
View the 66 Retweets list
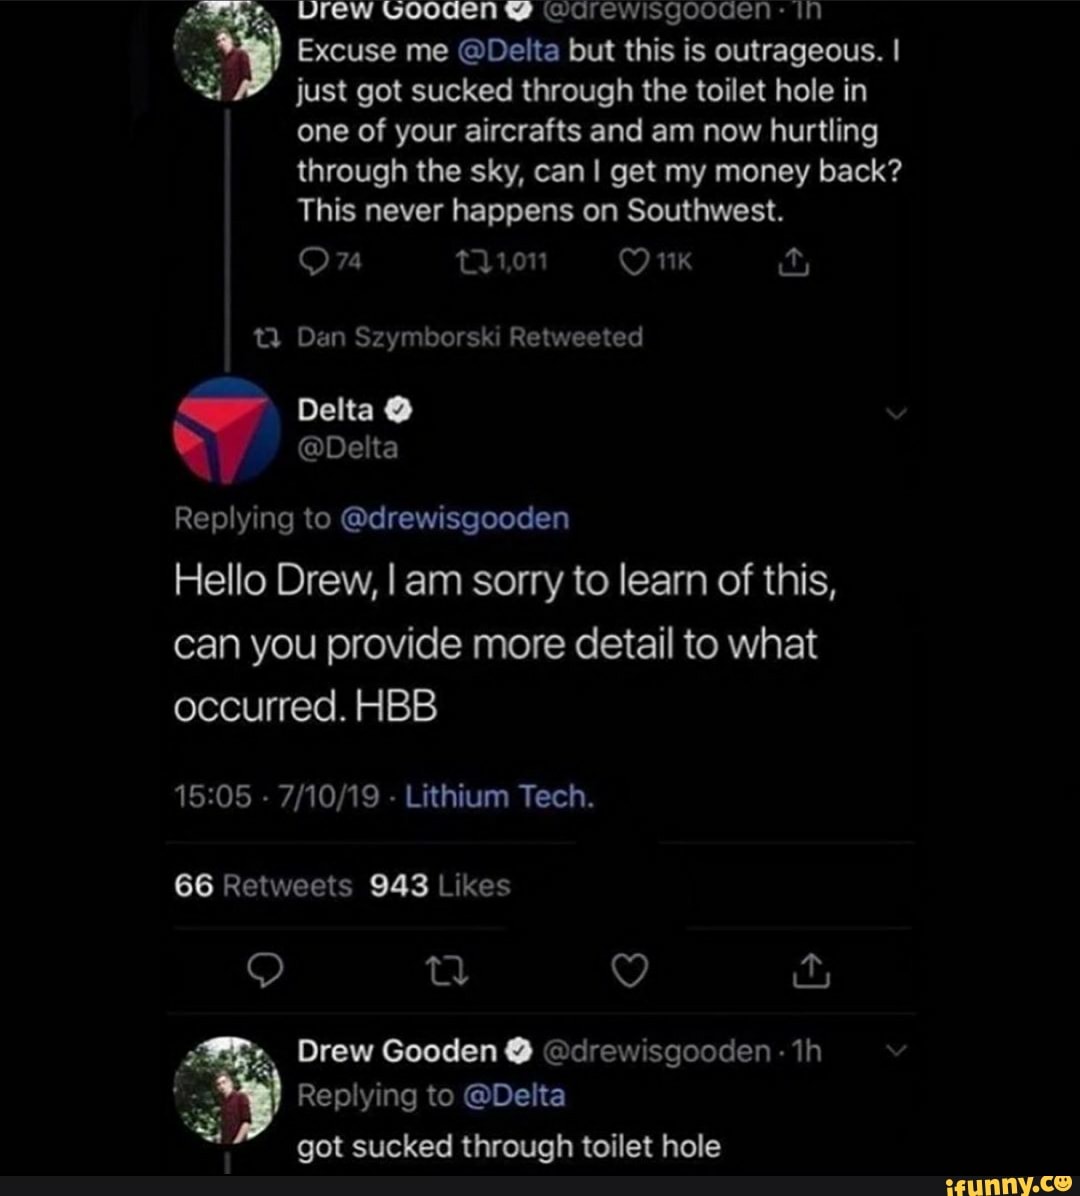coord(264,886)
